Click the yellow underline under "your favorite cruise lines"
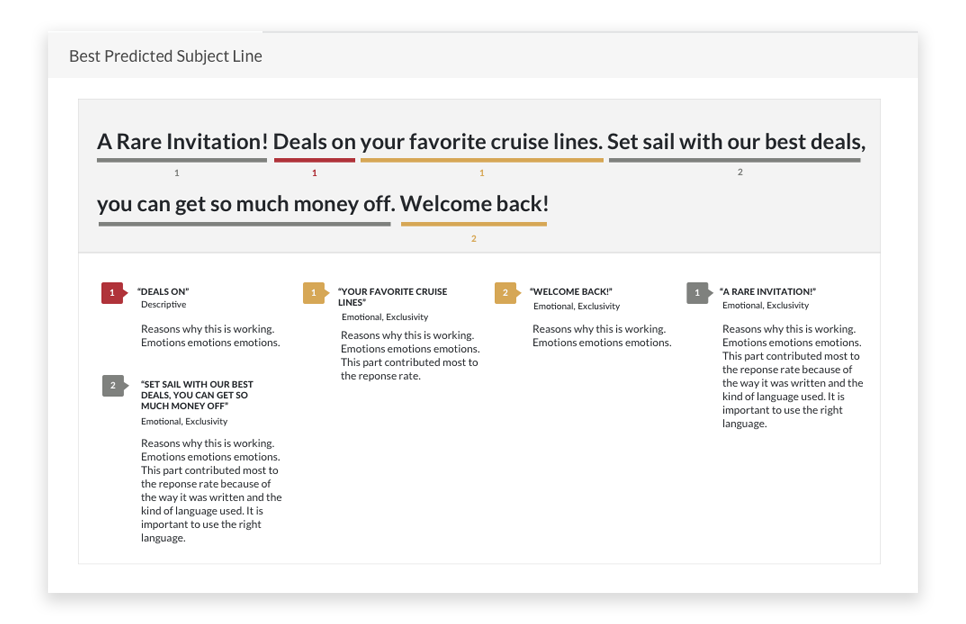Image resolution: width=966 pixels, height=624 pixels. pos(482,160)
